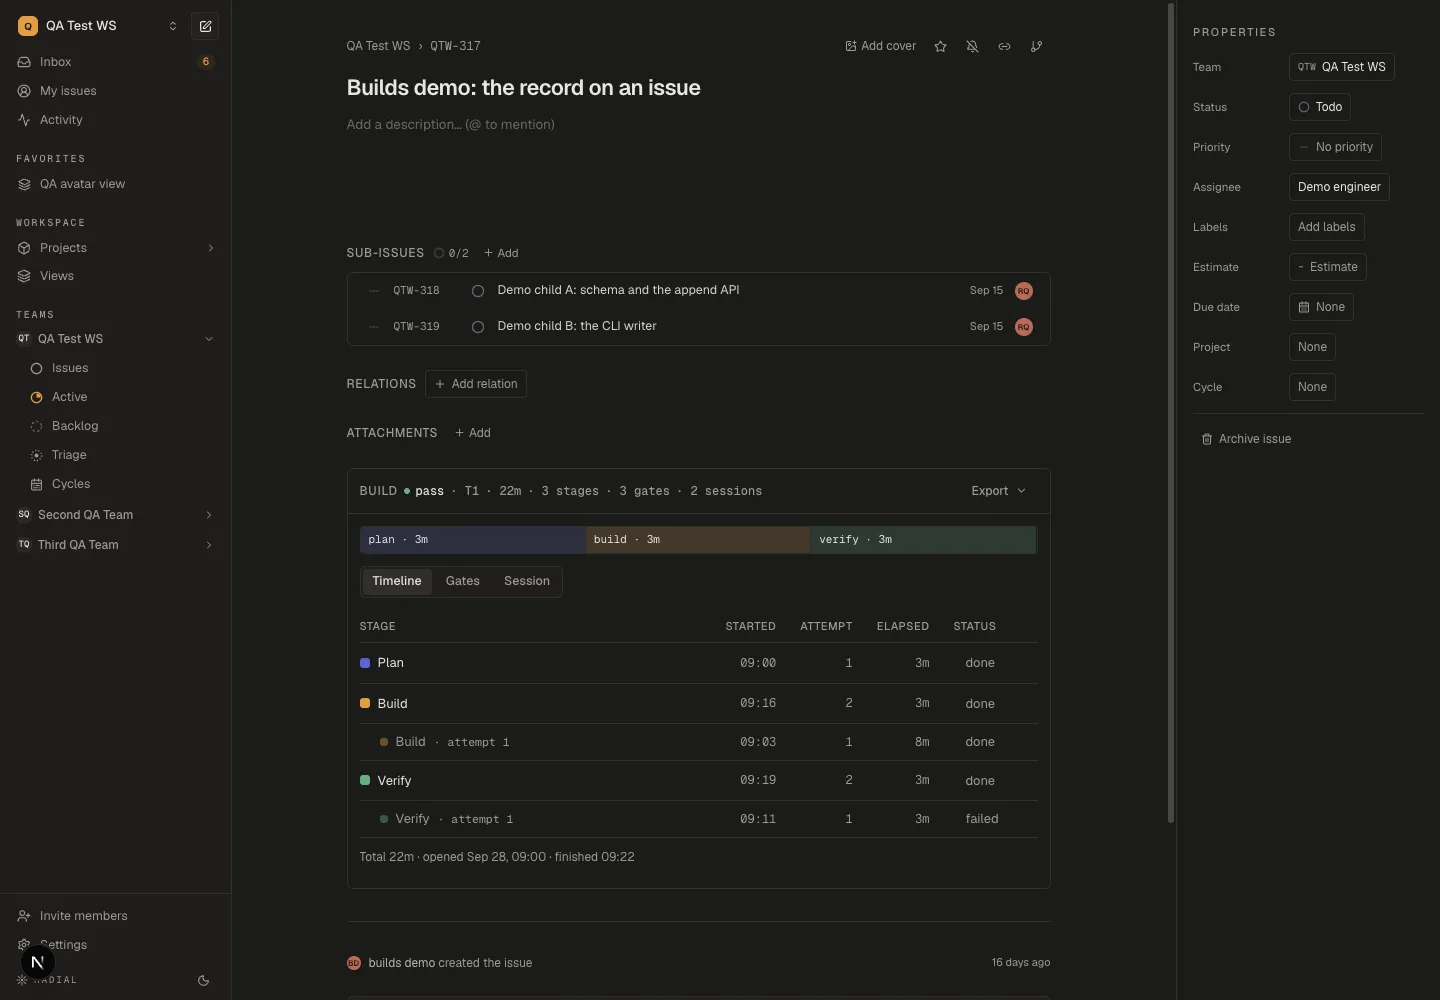The image size is (1440, 1000).
Task: Copy the issue link icon
Action: (x=1004, y=46)
